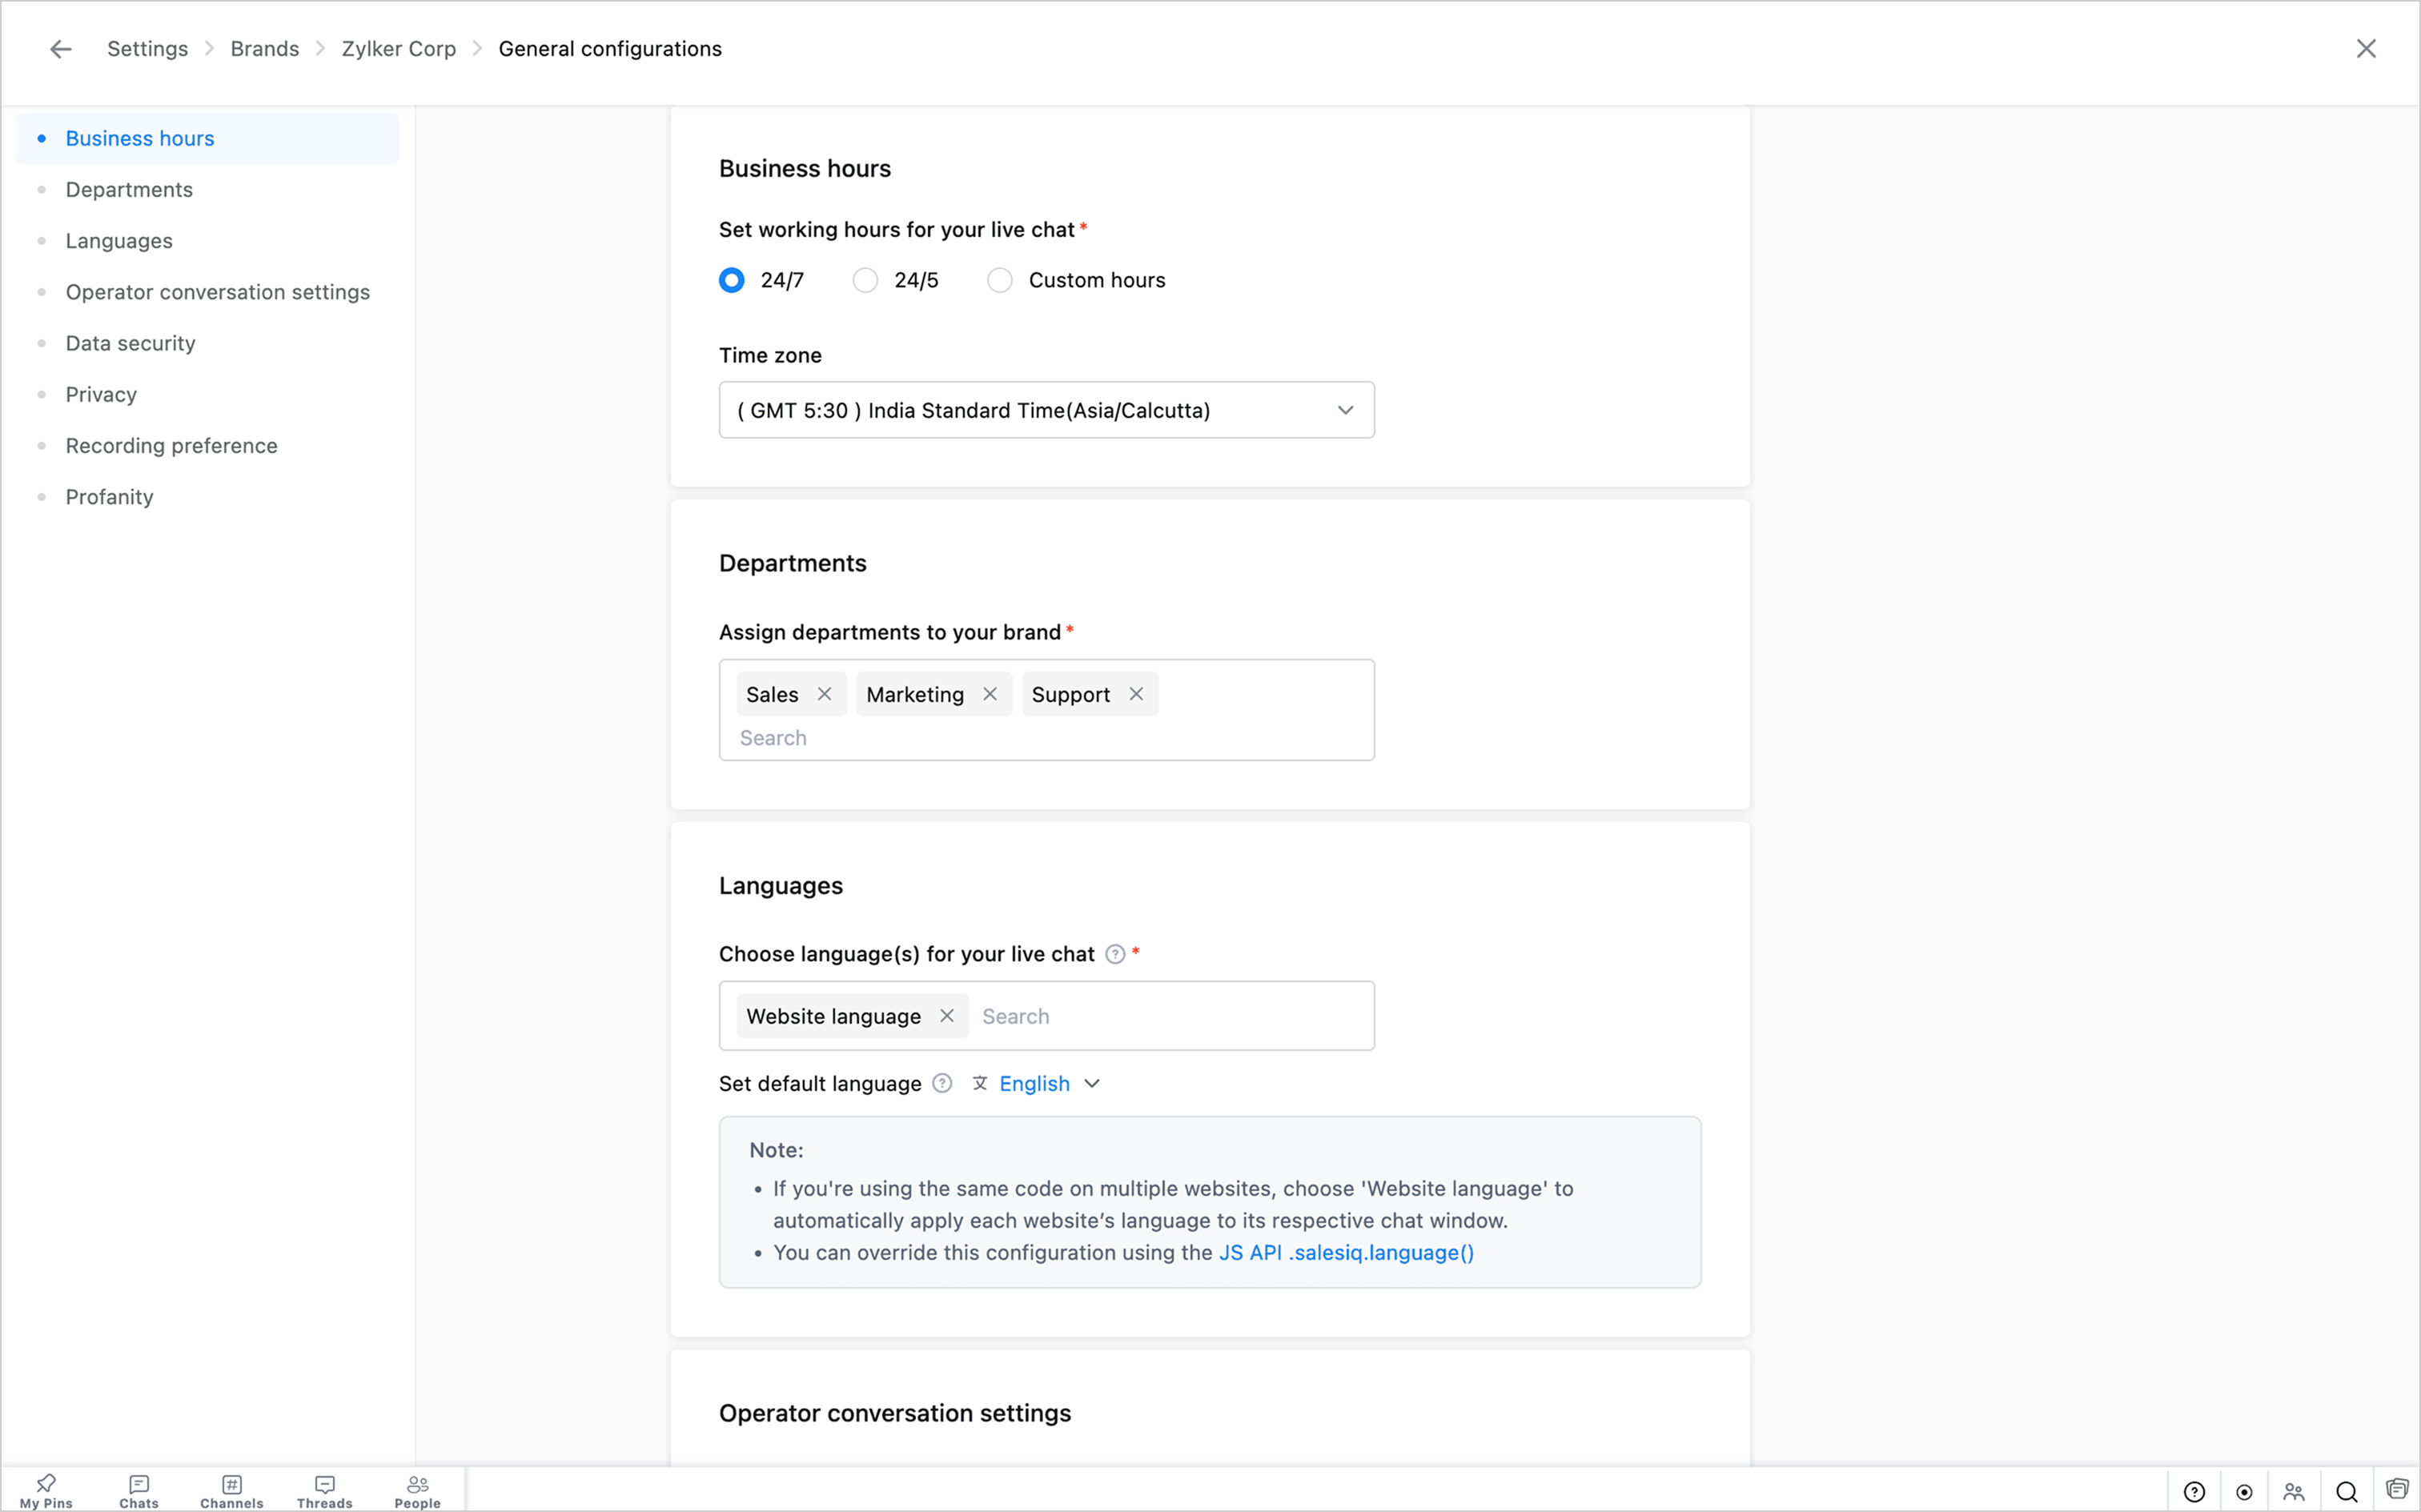Go to Data security in sidebar
The height and width of the screenshot is (1512, 2421).
[x=130, y=343]
